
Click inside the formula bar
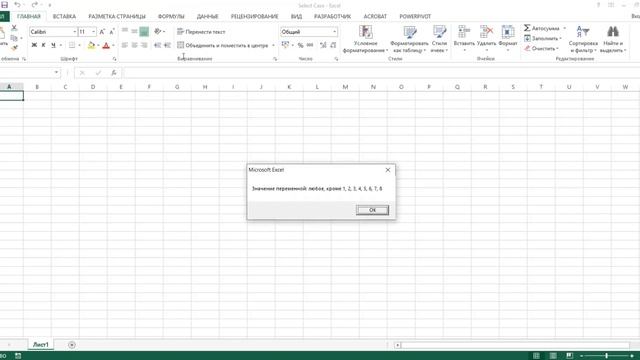[x=381, y=73]
